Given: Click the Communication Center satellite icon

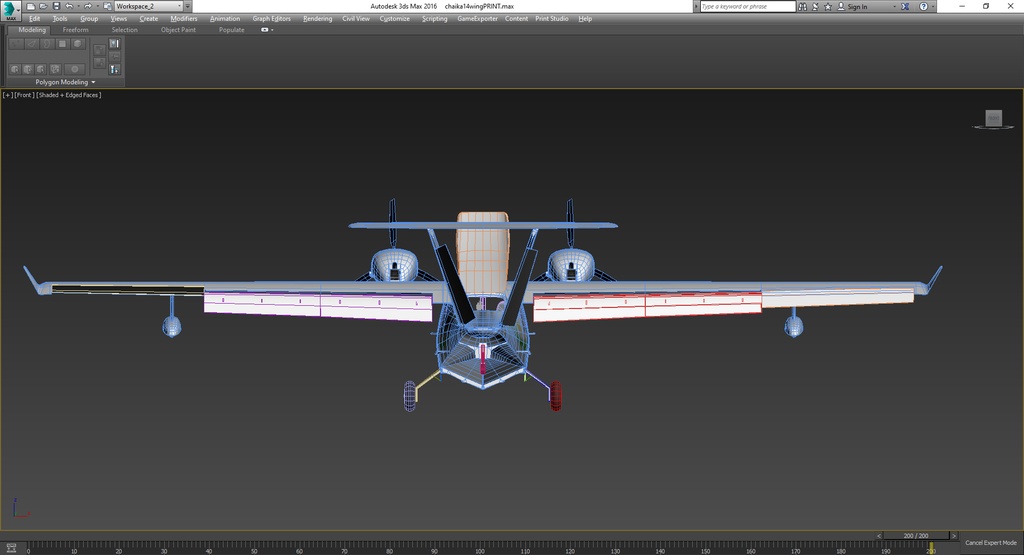Looking at the screenshot, I should coord(816,7).
